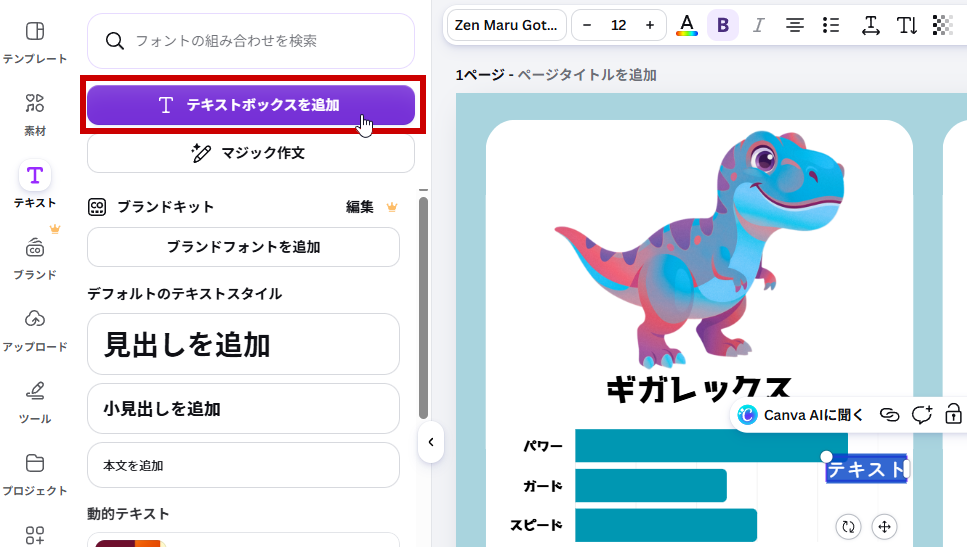Viewport: 967px width, 547px height.
Task: Click 編集 next to ブランドキット
Action: (x=360, y=207)
